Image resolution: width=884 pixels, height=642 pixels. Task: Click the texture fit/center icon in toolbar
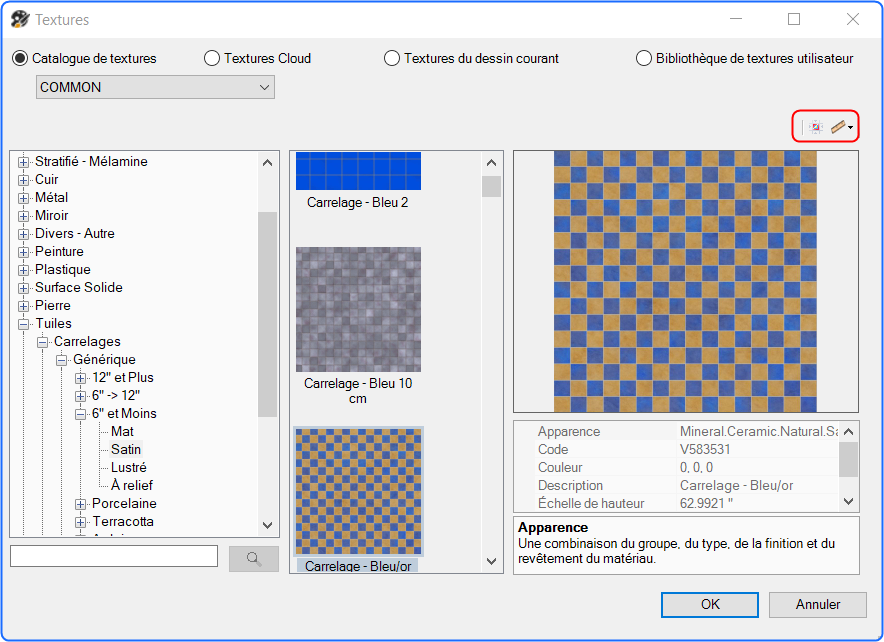[815, 127]
